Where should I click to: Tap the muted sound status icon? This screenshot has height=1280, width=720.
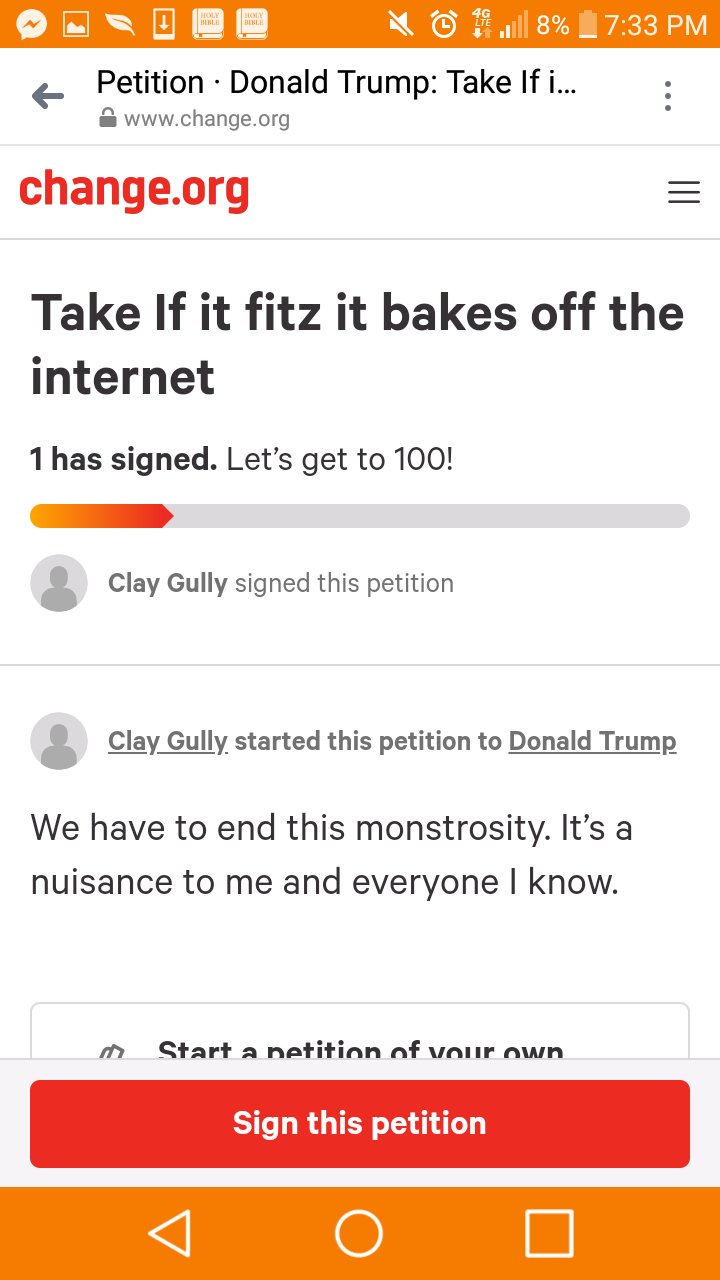point(400,24)
